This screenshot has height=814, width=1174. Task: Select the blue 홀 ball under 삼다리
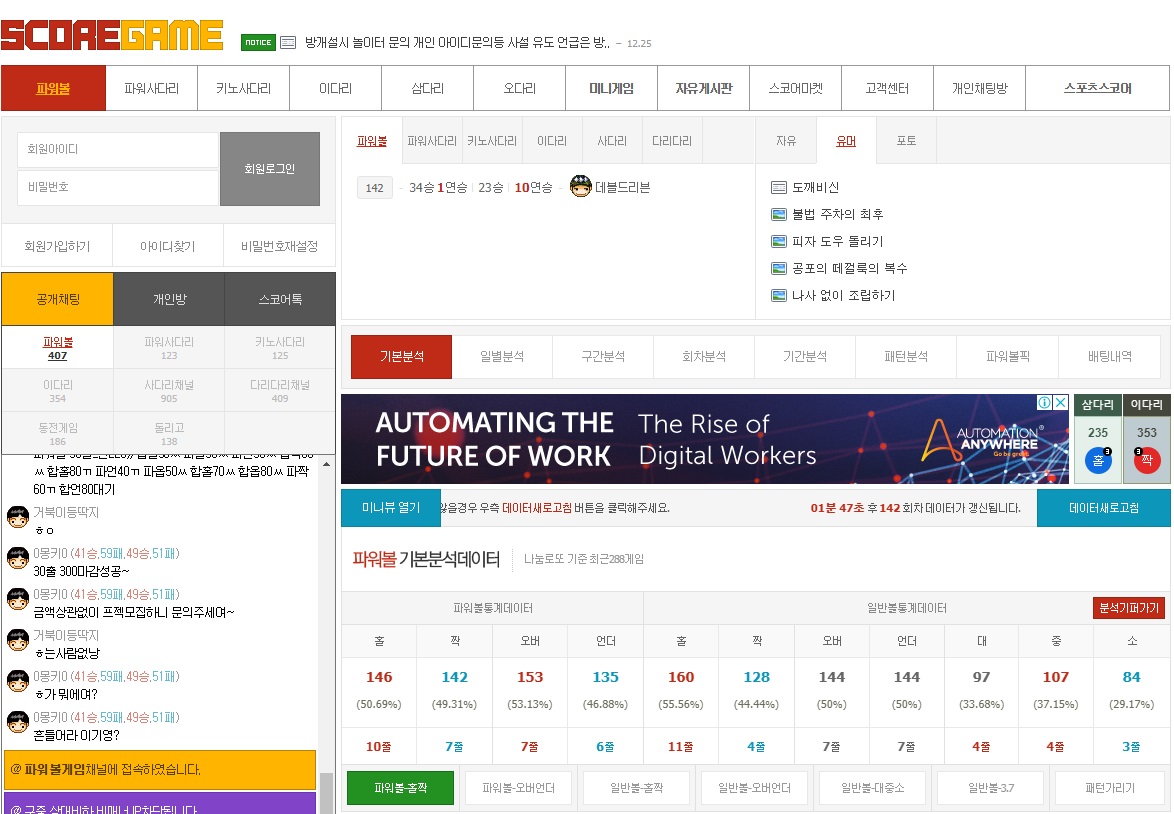click(1097, 460)
